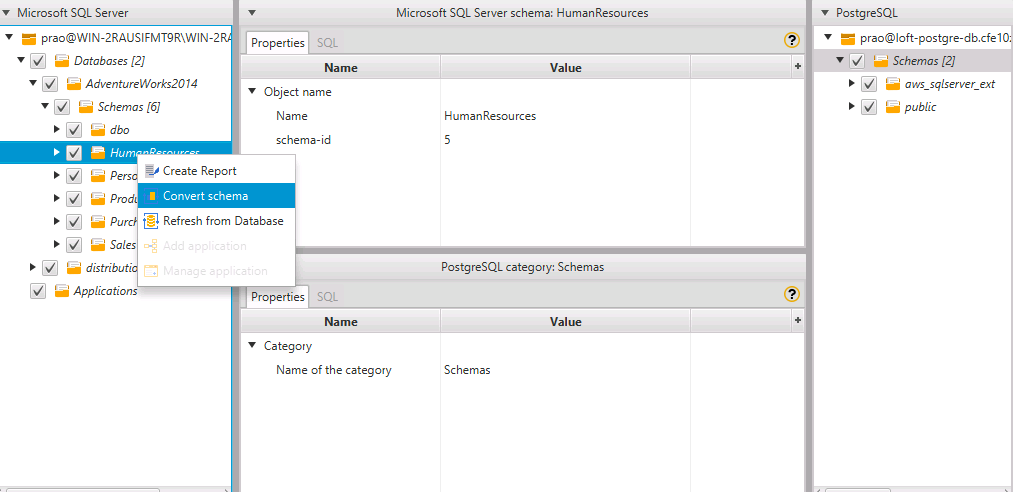The height and width of the screenshot is (492, 1013).
Task: Collapse the PostgreSQL Schemas [2] node
Action: pos(840,61)
